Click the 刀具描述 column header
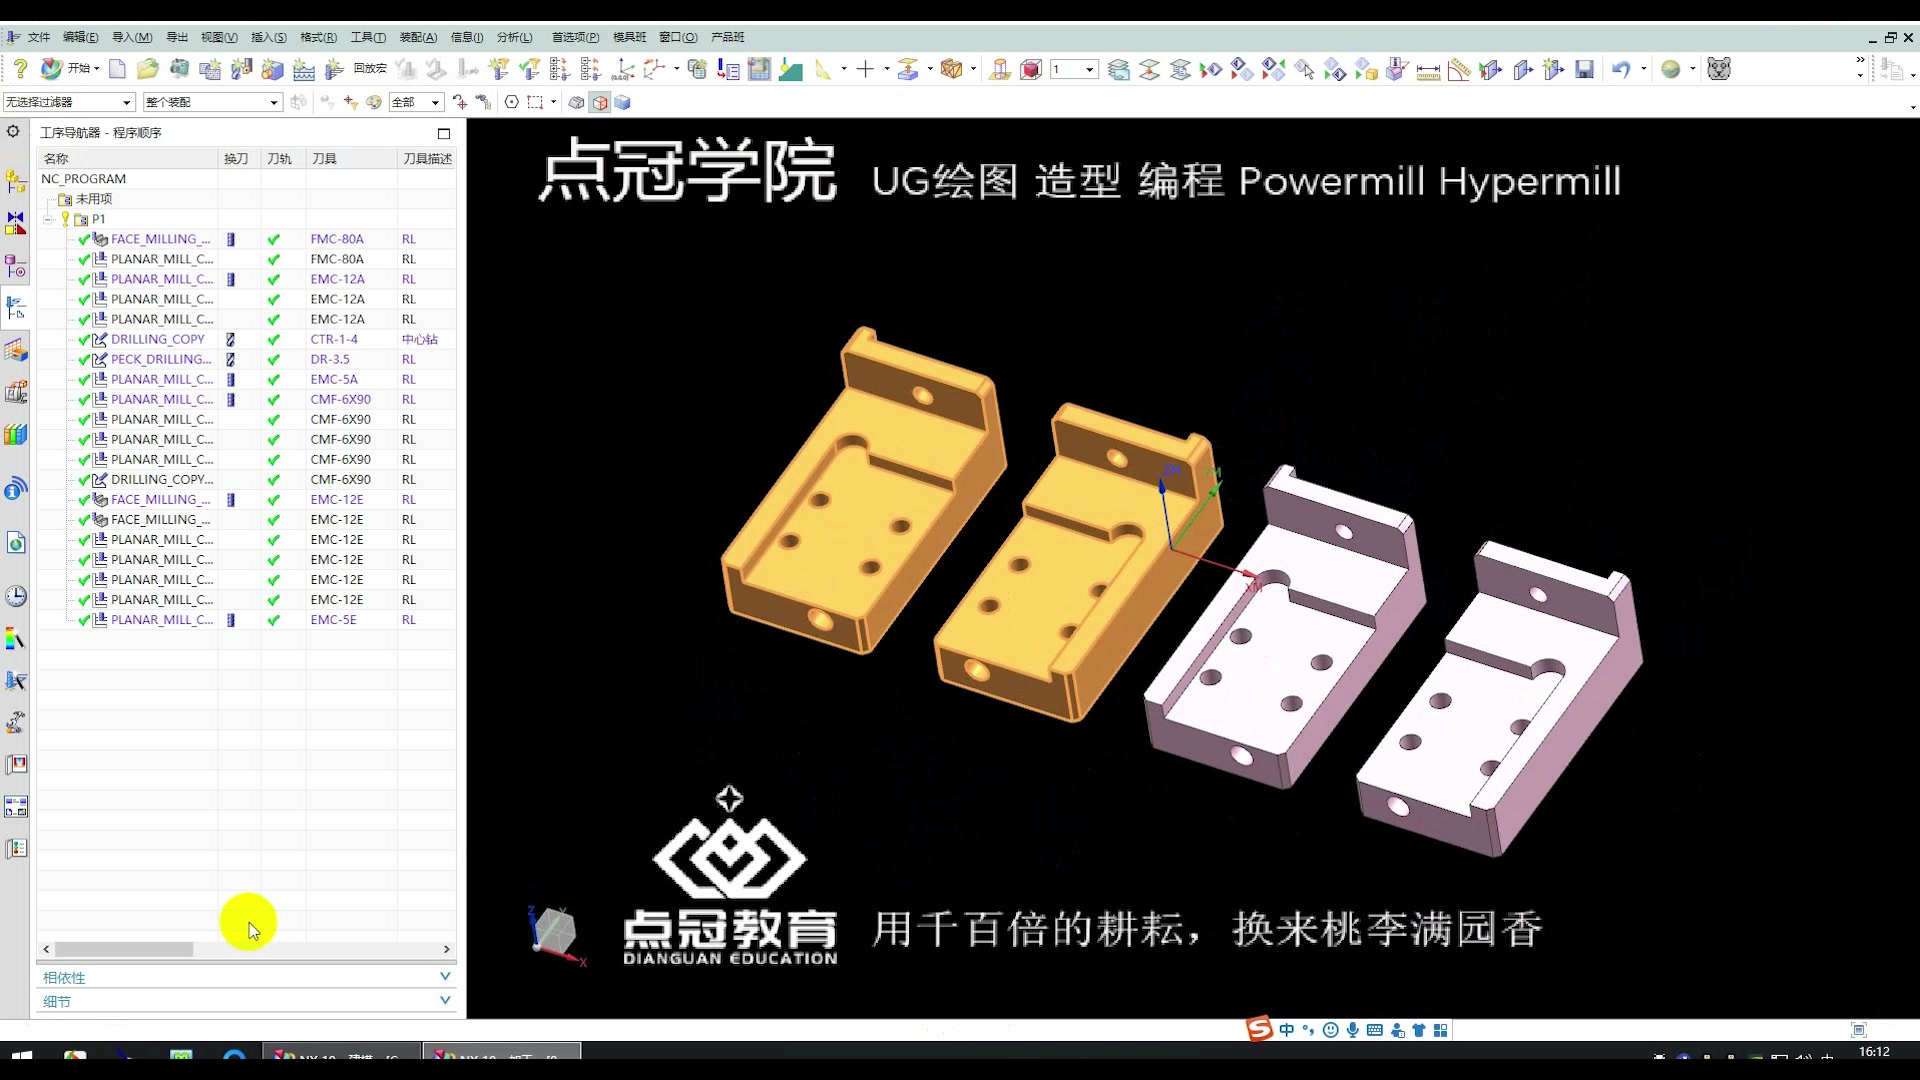 click(x=427, y=158)
